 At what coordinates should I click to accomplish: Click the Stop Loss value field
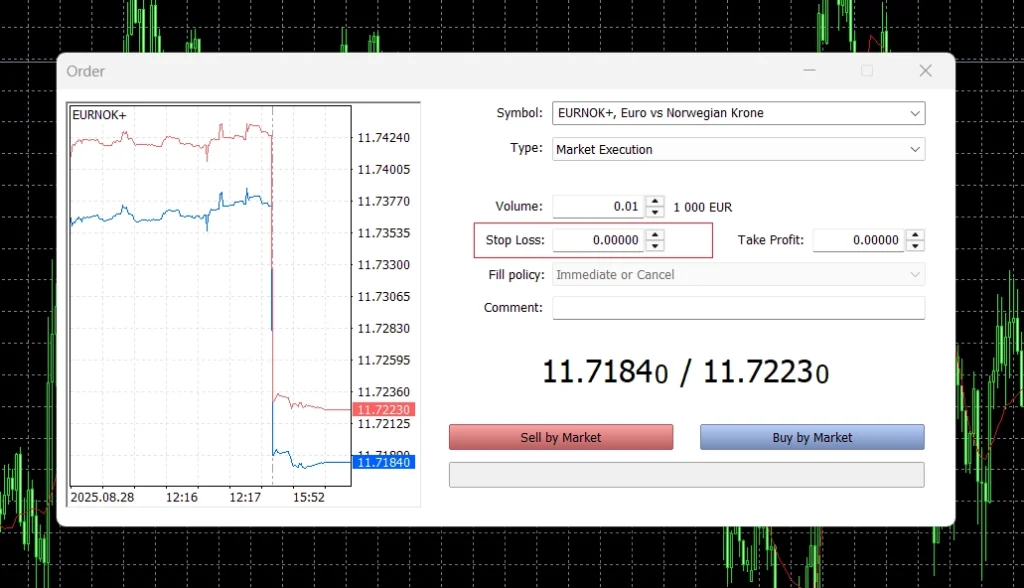(598, 241)
